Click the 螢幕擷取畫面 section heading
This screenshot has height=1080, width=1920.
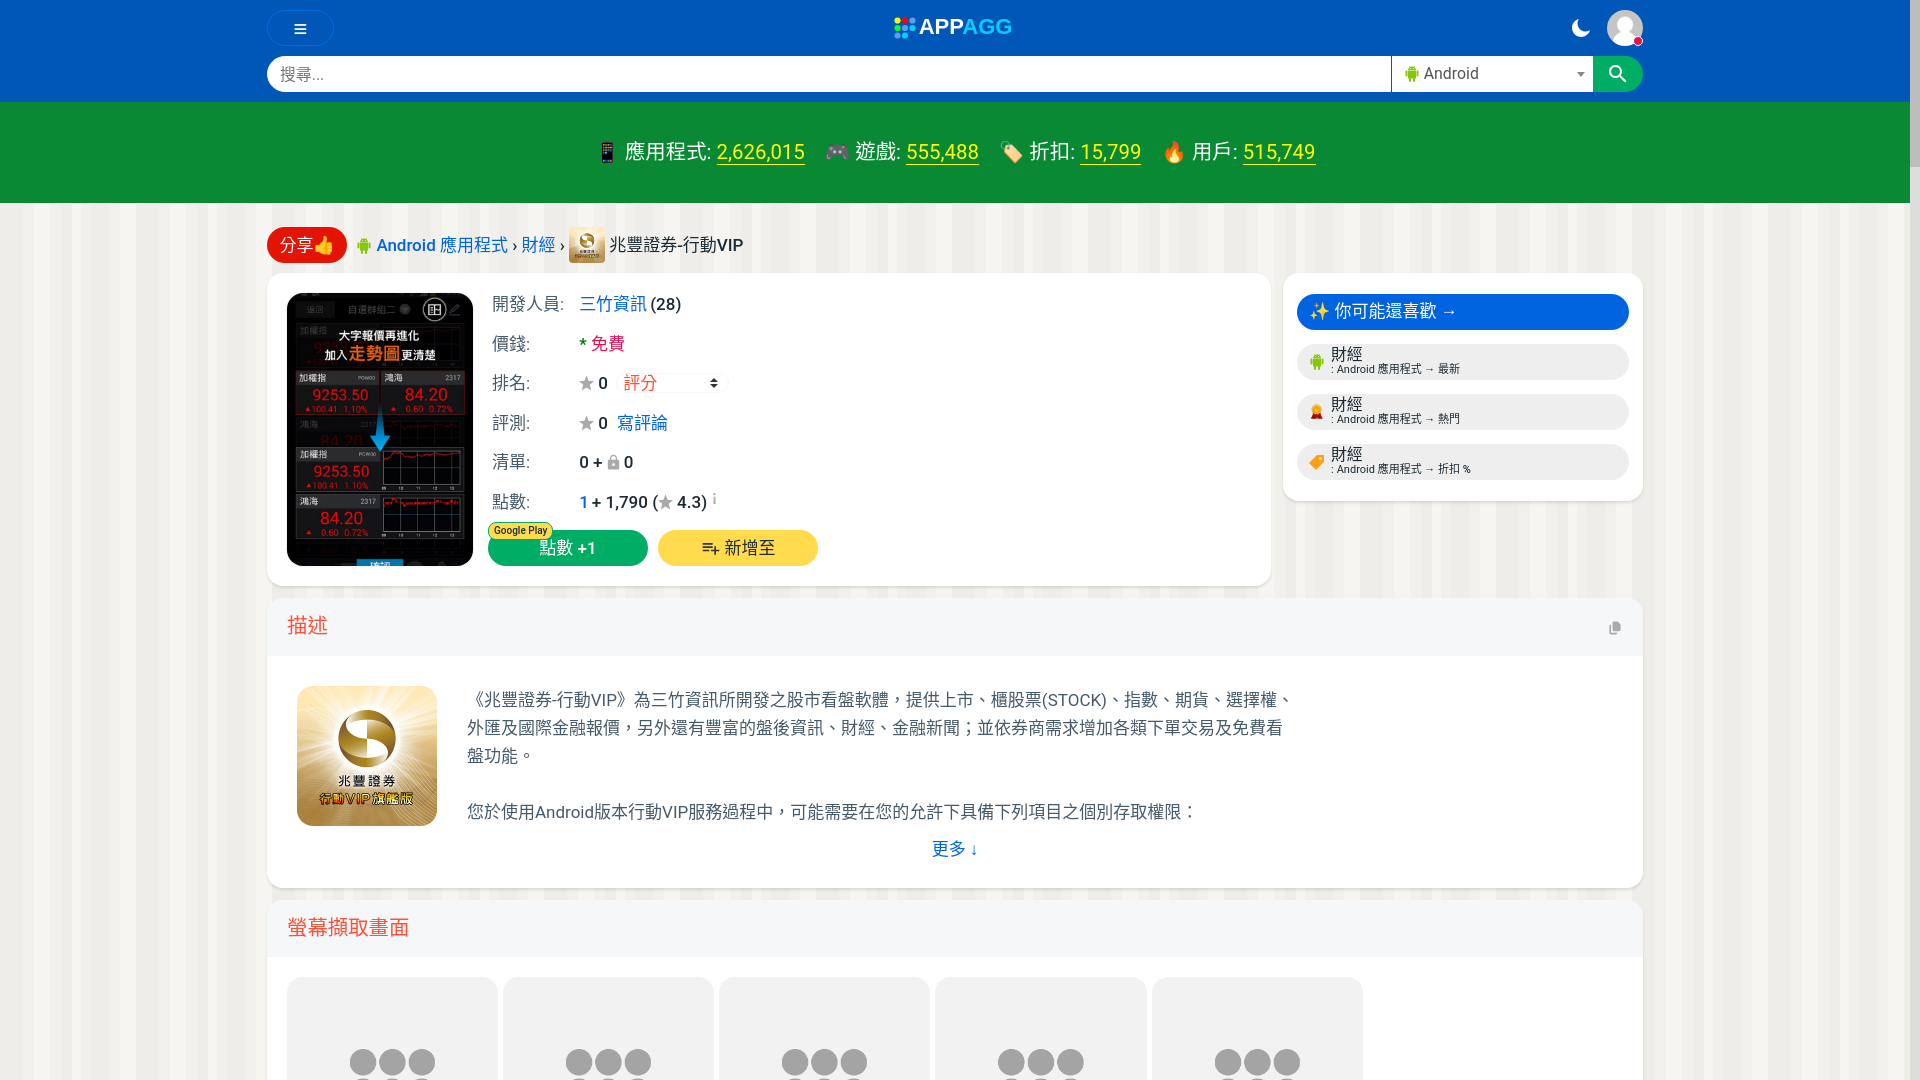point(348,928)
